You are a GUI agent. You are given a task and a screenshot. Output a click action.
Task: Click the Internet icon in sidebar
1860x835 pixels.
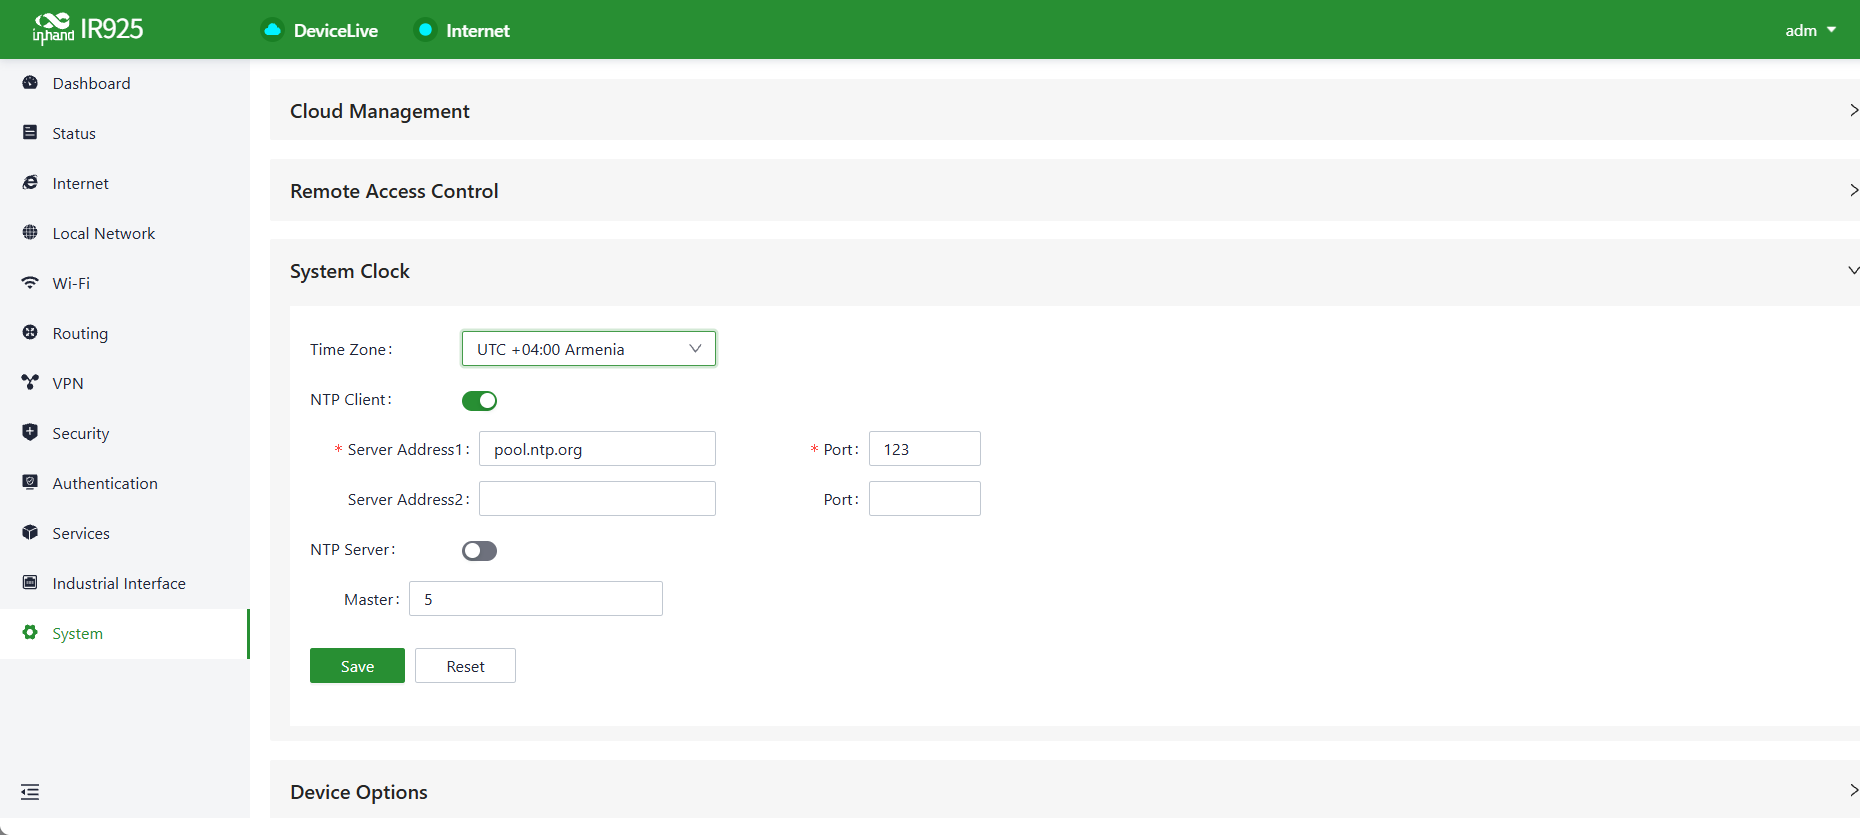click(30, 183)
